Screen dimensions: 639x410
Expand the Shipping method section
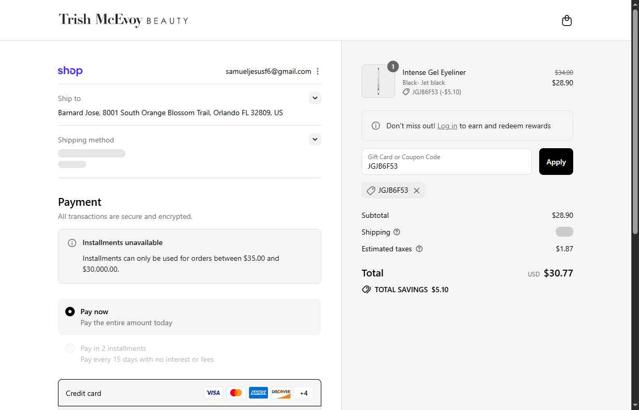point(315,139)
